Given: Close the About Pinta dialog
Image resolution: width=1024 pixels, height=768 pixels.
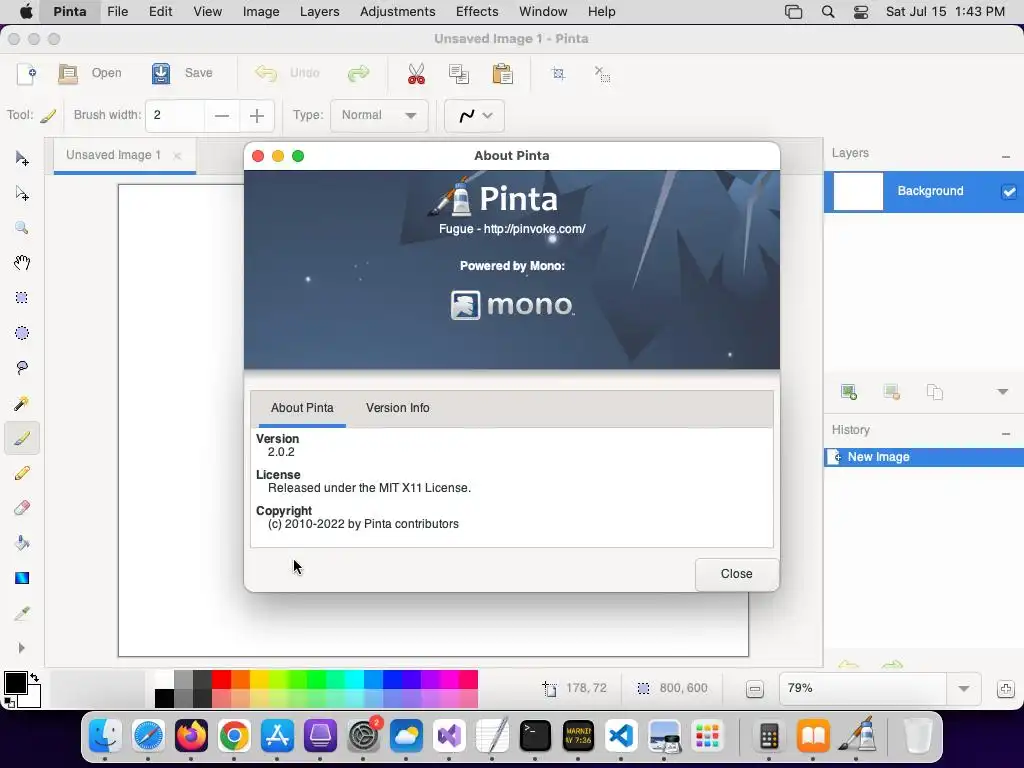Looking at the screenshot, I should pos(736,574).
